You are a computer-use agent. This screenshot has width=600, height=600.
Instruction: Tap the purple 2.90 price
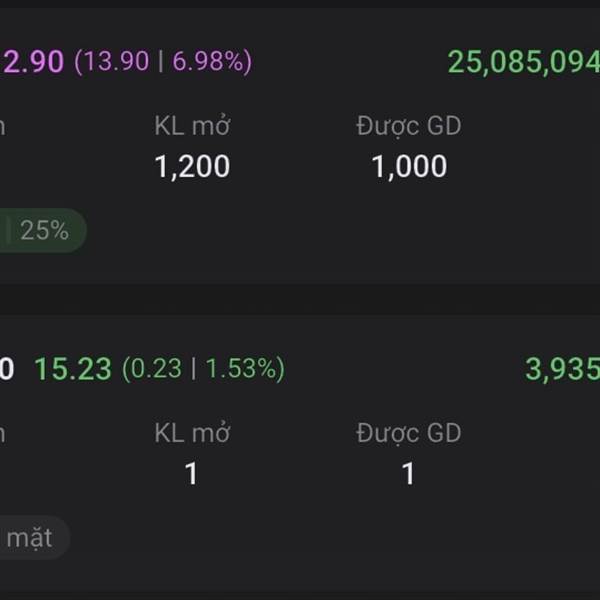point(34,62)
